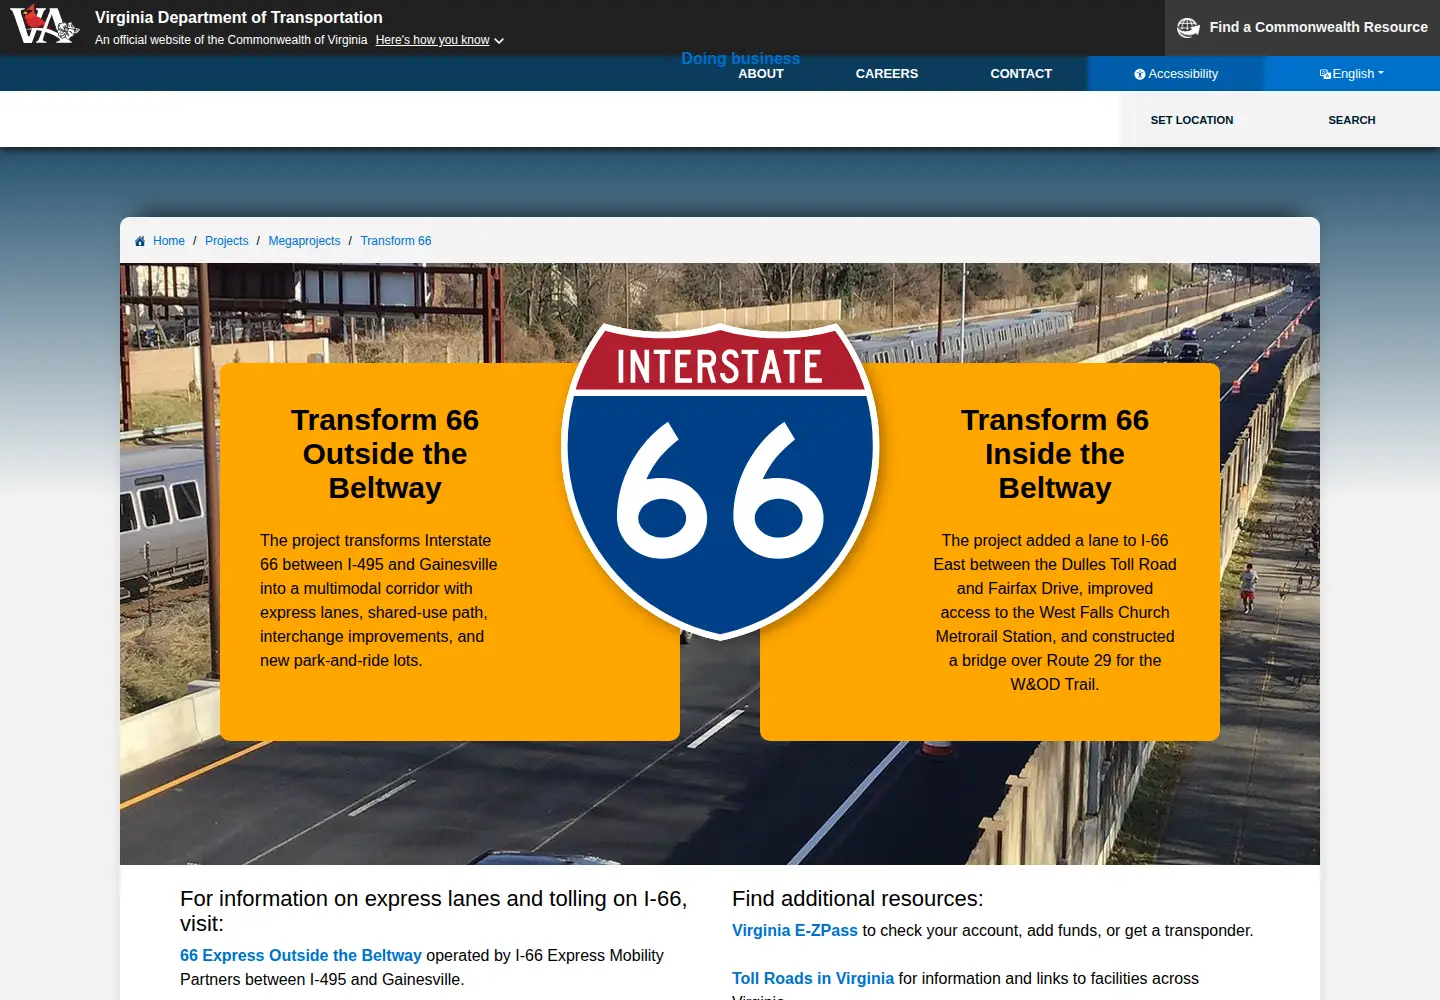Open Transform 66 Inside the Beltway card
The height and width of the screenshot is (1000, 1440).
pyautogui.click(x=990, y=552)
